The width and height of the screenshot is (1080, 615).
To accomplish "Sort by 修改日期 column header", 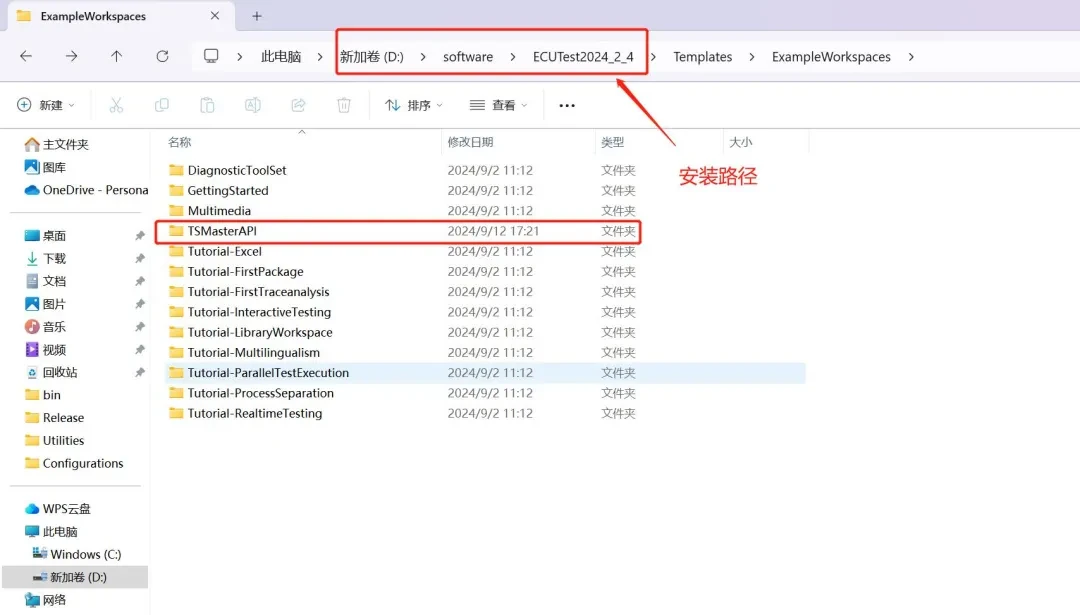I will (471, 143).
